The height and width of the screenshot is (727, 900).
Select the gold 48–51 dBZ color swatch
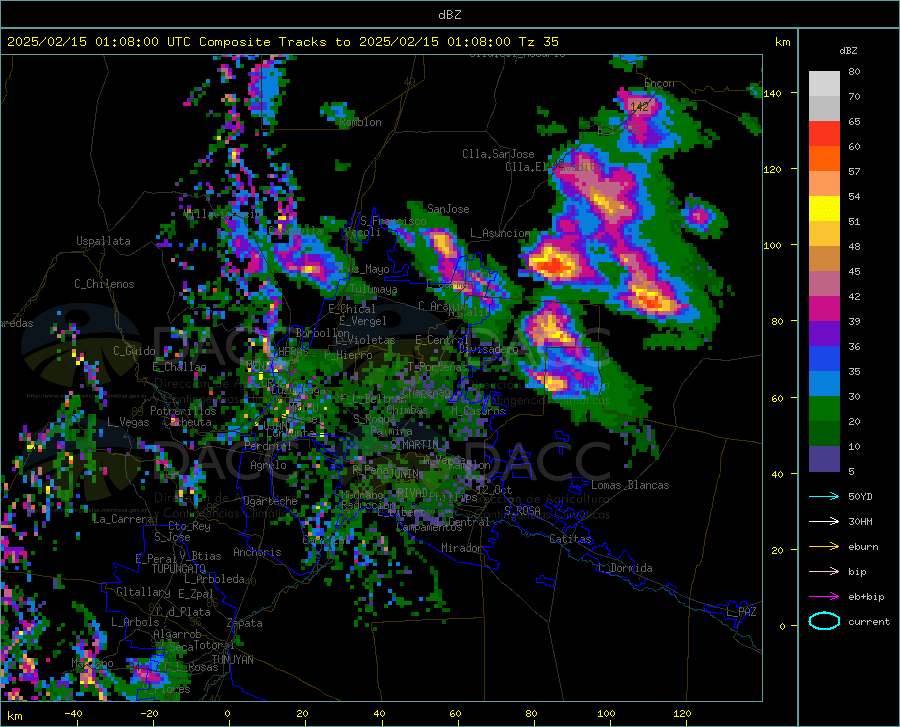pyautogui.click(x=824, y=234)
